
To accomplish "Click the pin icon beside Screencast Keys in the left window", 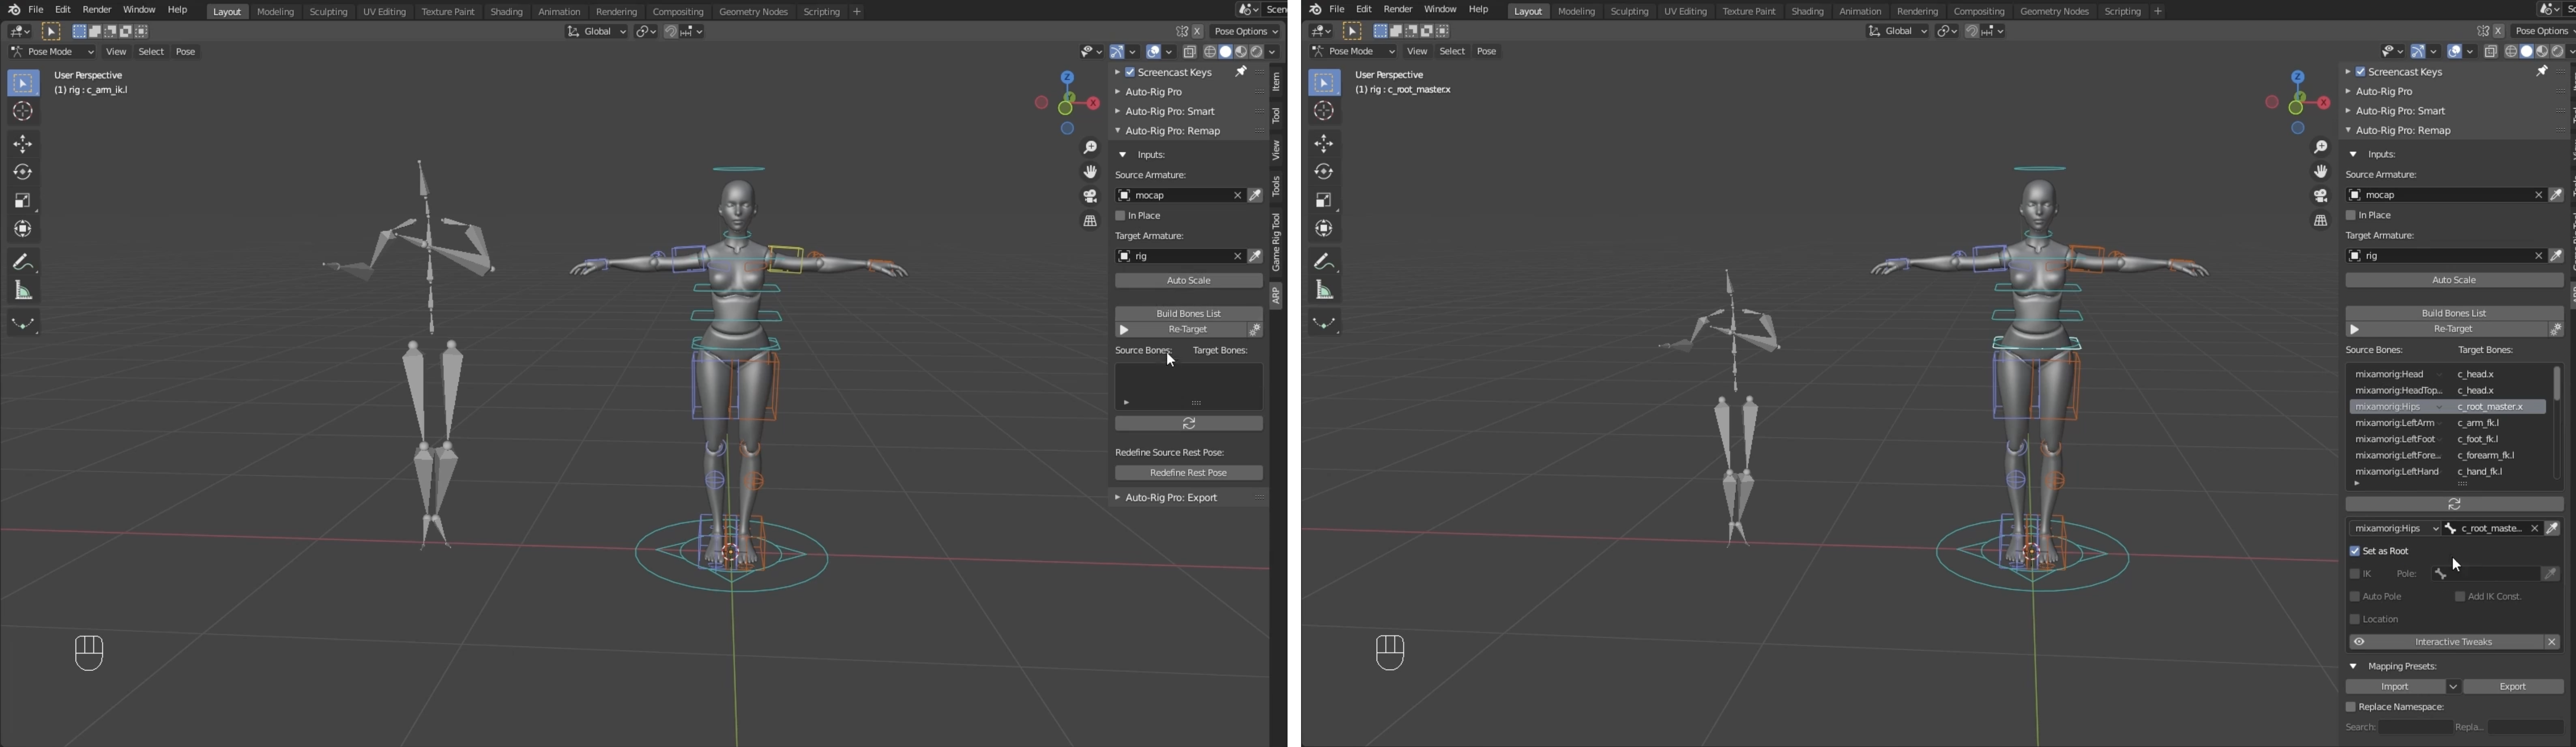I will pyautogui.click(x=1241, y=72).
